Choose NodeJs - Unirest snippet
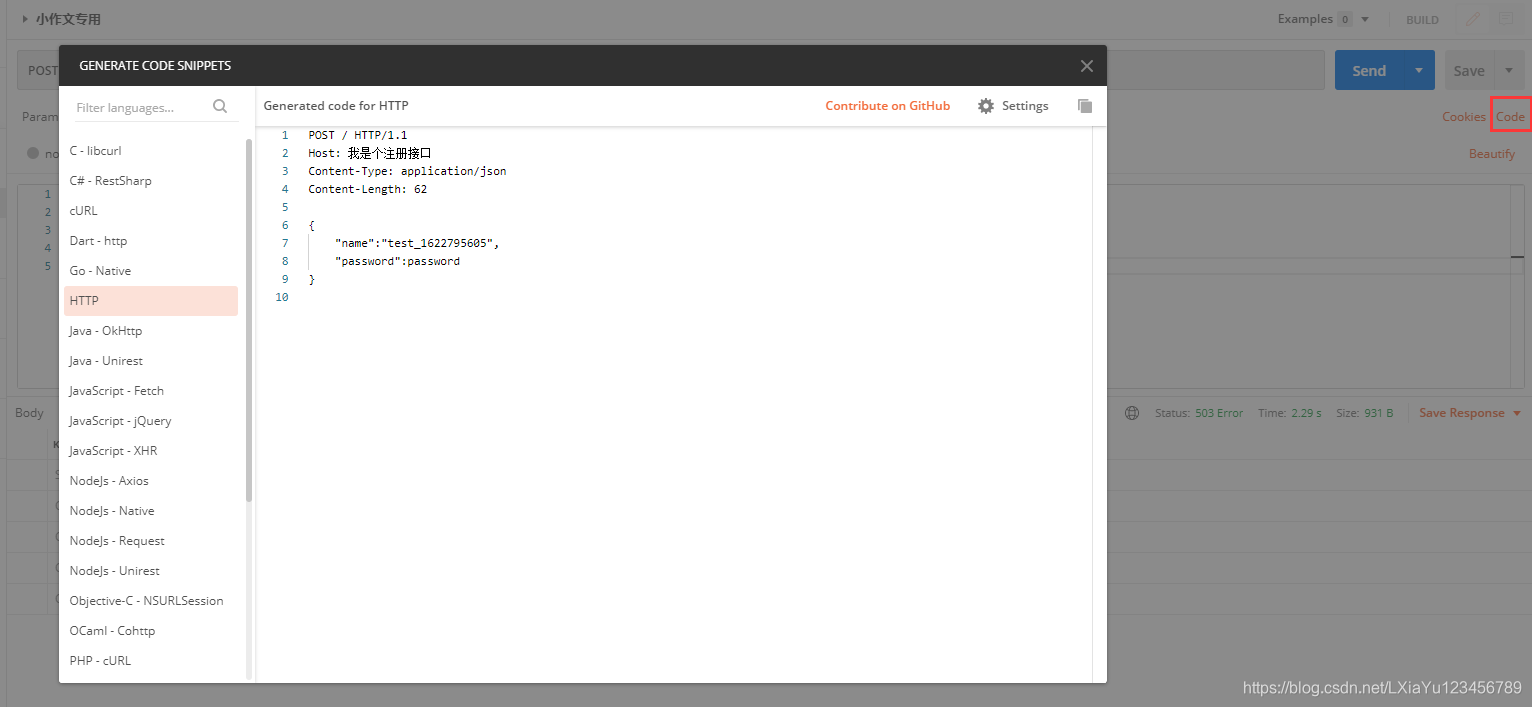The height and width of the screenshot is (707, 1532). [x=151, y=571]
